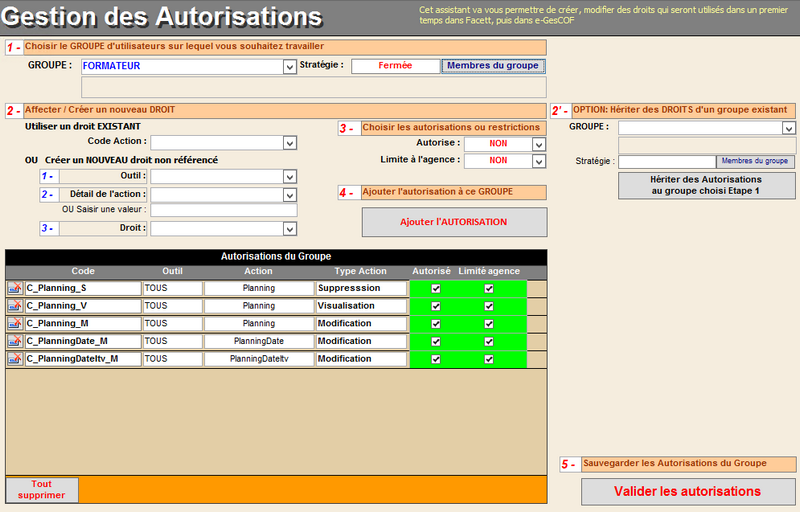Expand the Code Action dropdown
Screen dimensions: 800x512
coord(289,143)
